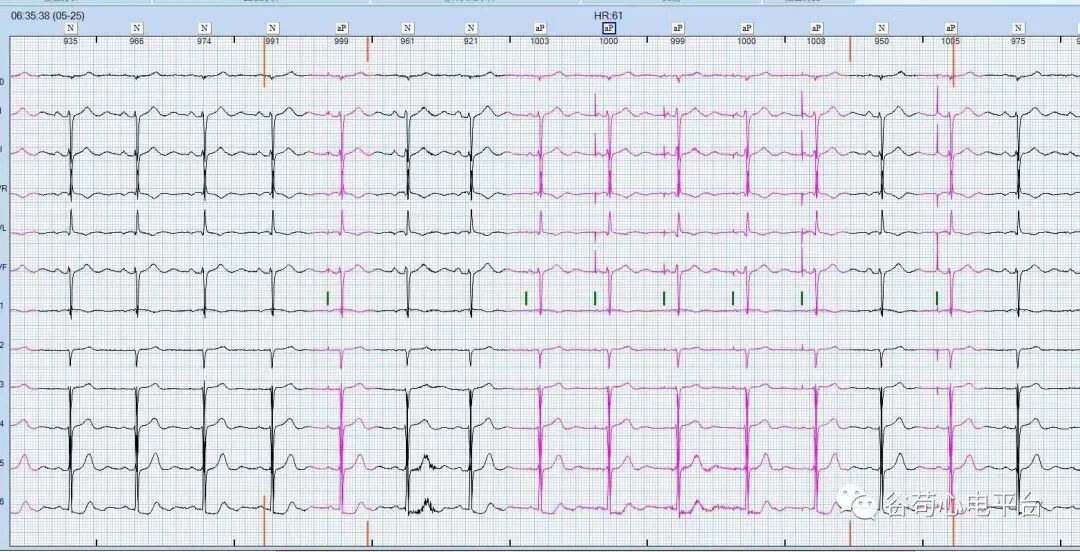This screenshot has height=552, width=1080.
Task: Select the N beat label above interval 966
Action: [137, 28]
